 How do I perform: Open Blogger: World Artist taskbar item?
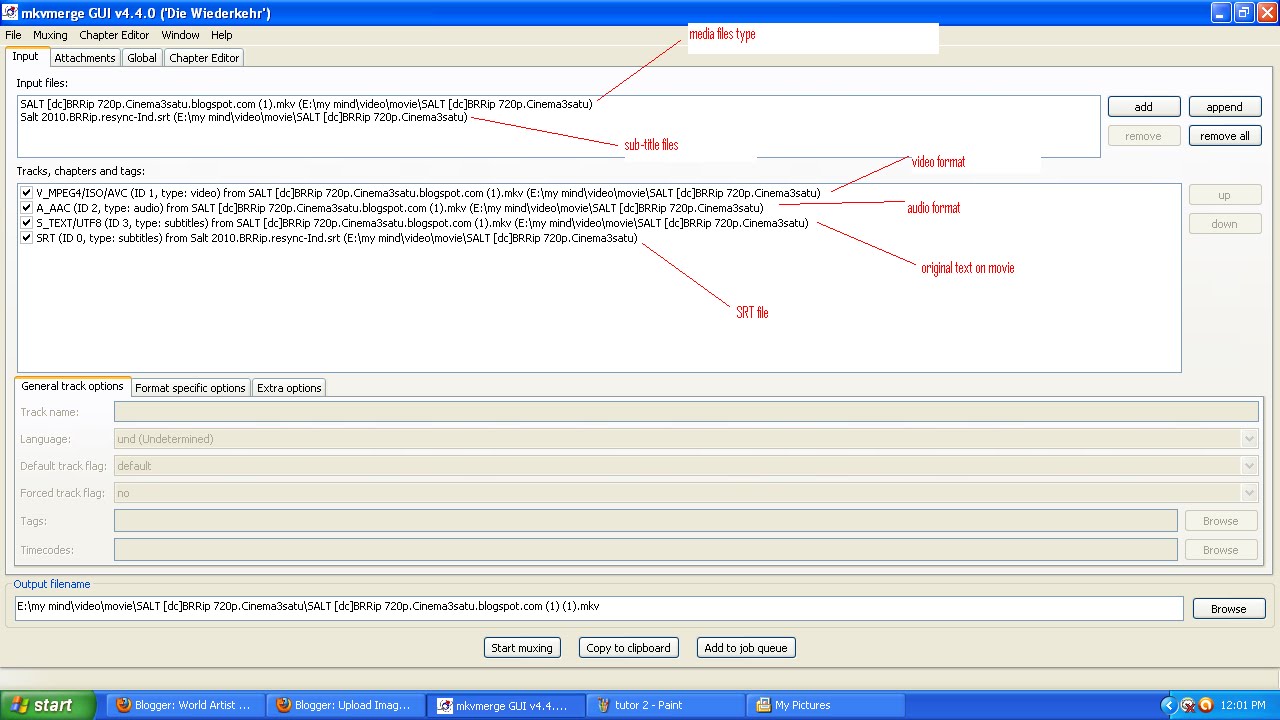coord(185,705)
